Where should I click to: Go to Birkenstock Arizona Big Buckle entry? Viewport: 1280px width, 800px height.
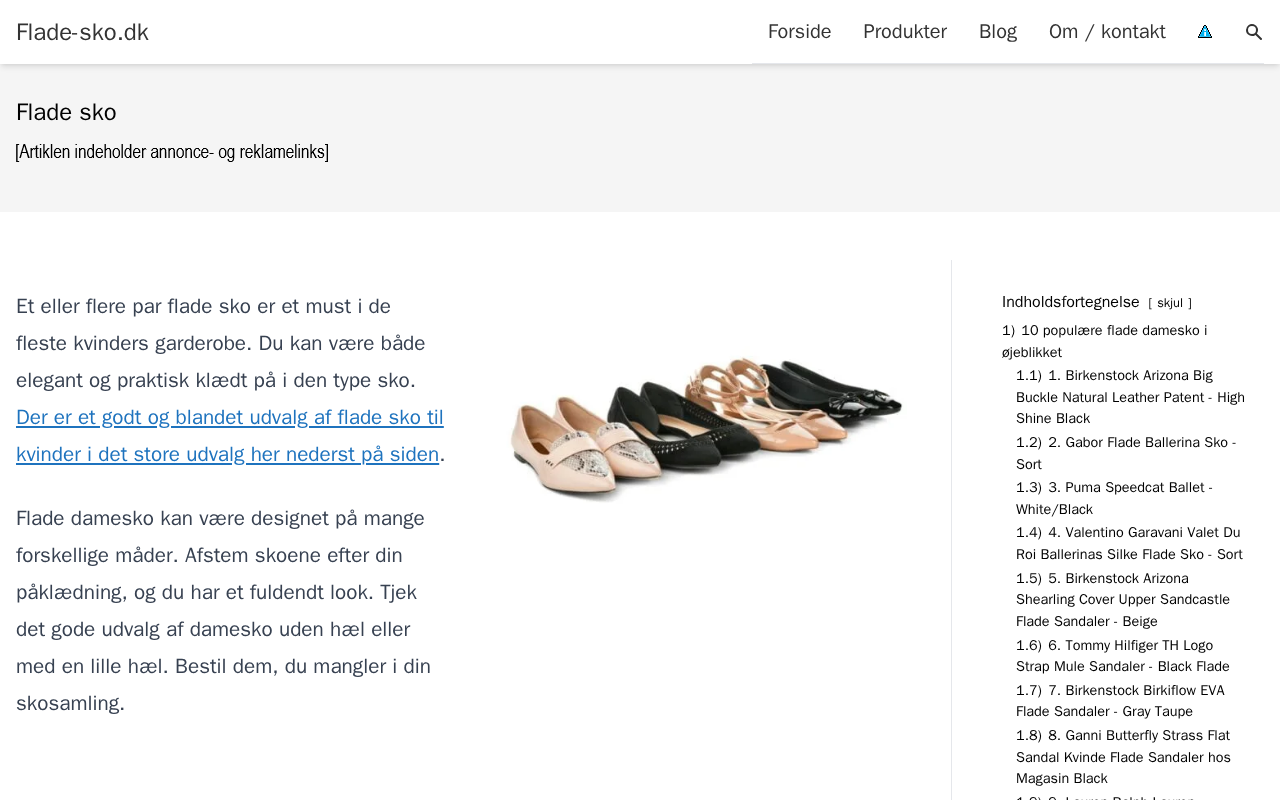(x=1130, y=397)
